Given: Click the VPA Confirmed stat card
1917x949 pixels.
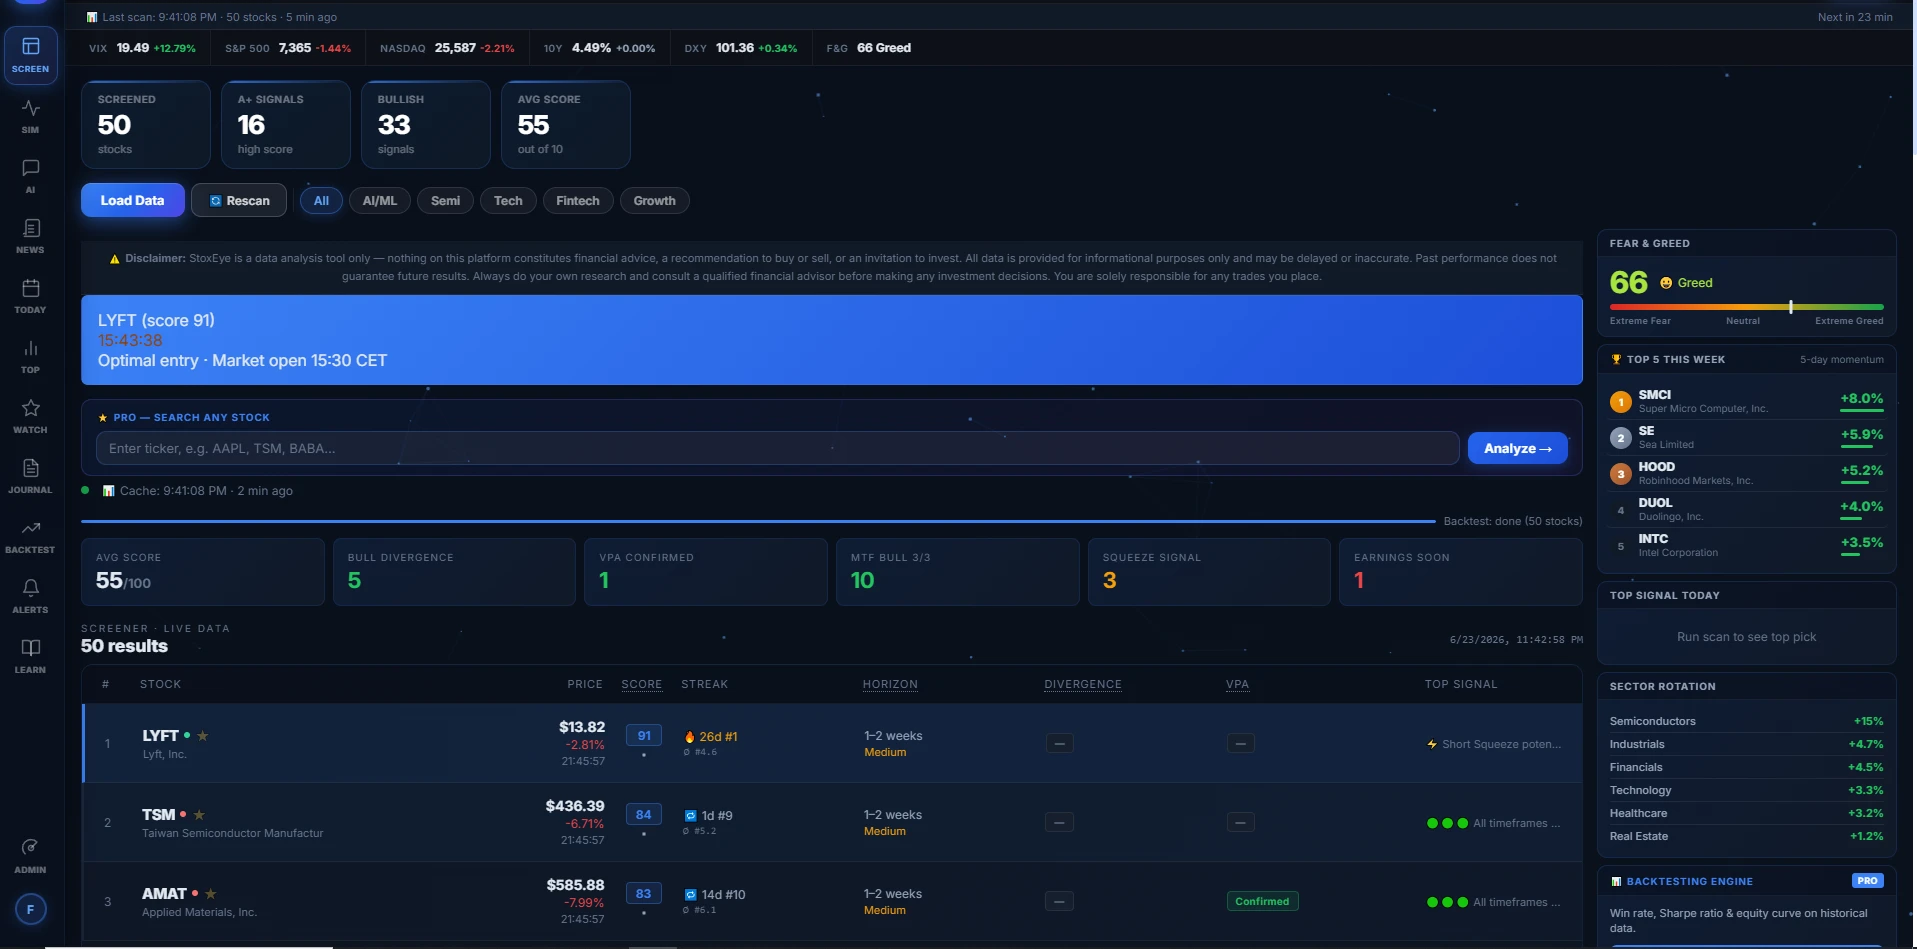Looking at the screenshot, I should tap(705, 572).
